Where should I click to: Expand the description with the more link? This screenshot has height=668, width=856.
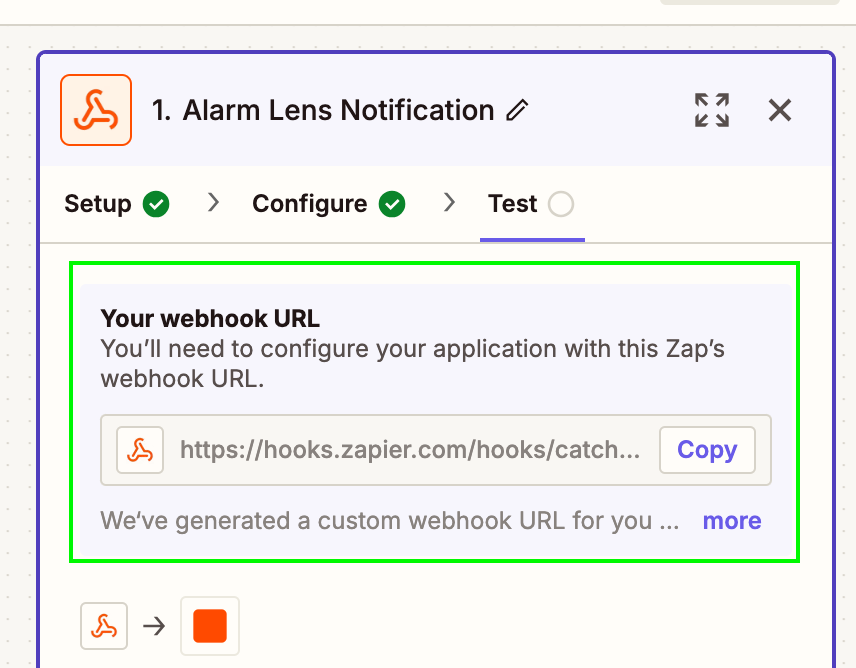coord(732,521)
